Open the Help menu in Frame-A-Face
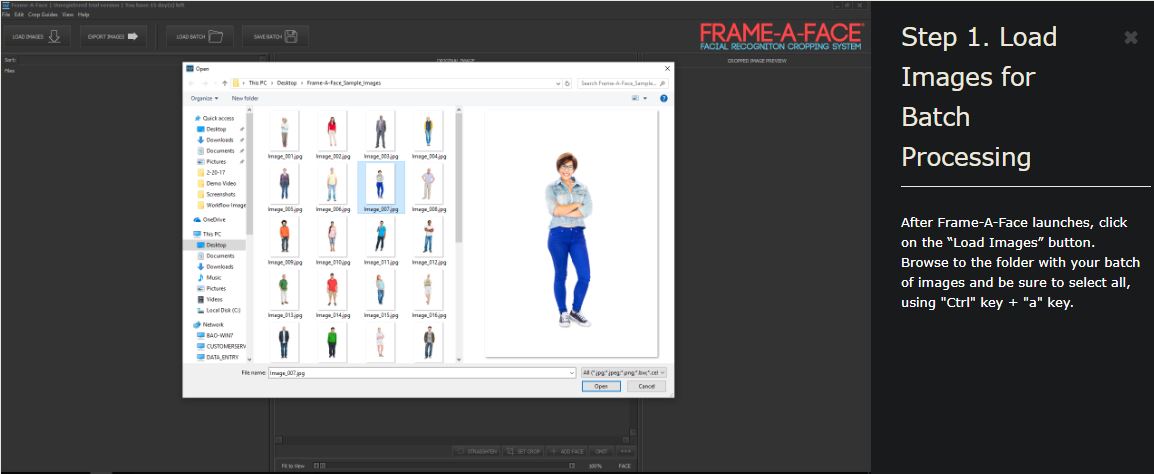Viewport: 1154px width, 474px height. click(83, 15)
